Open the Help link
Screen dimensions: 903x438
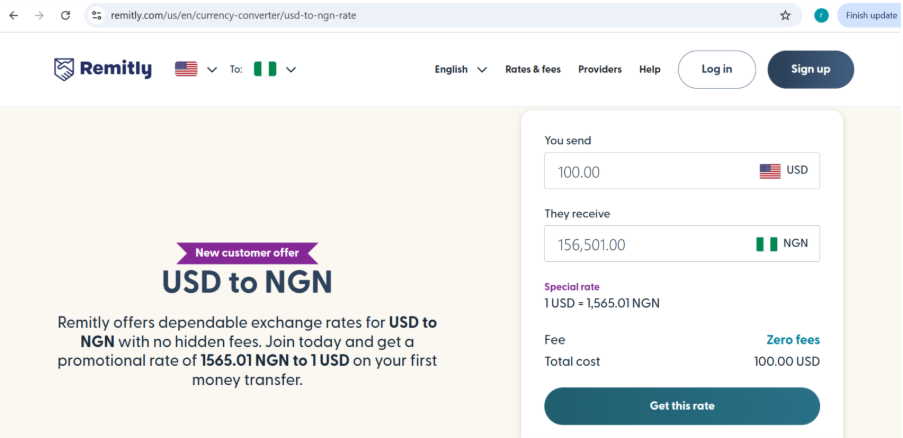tap(650, 69)
